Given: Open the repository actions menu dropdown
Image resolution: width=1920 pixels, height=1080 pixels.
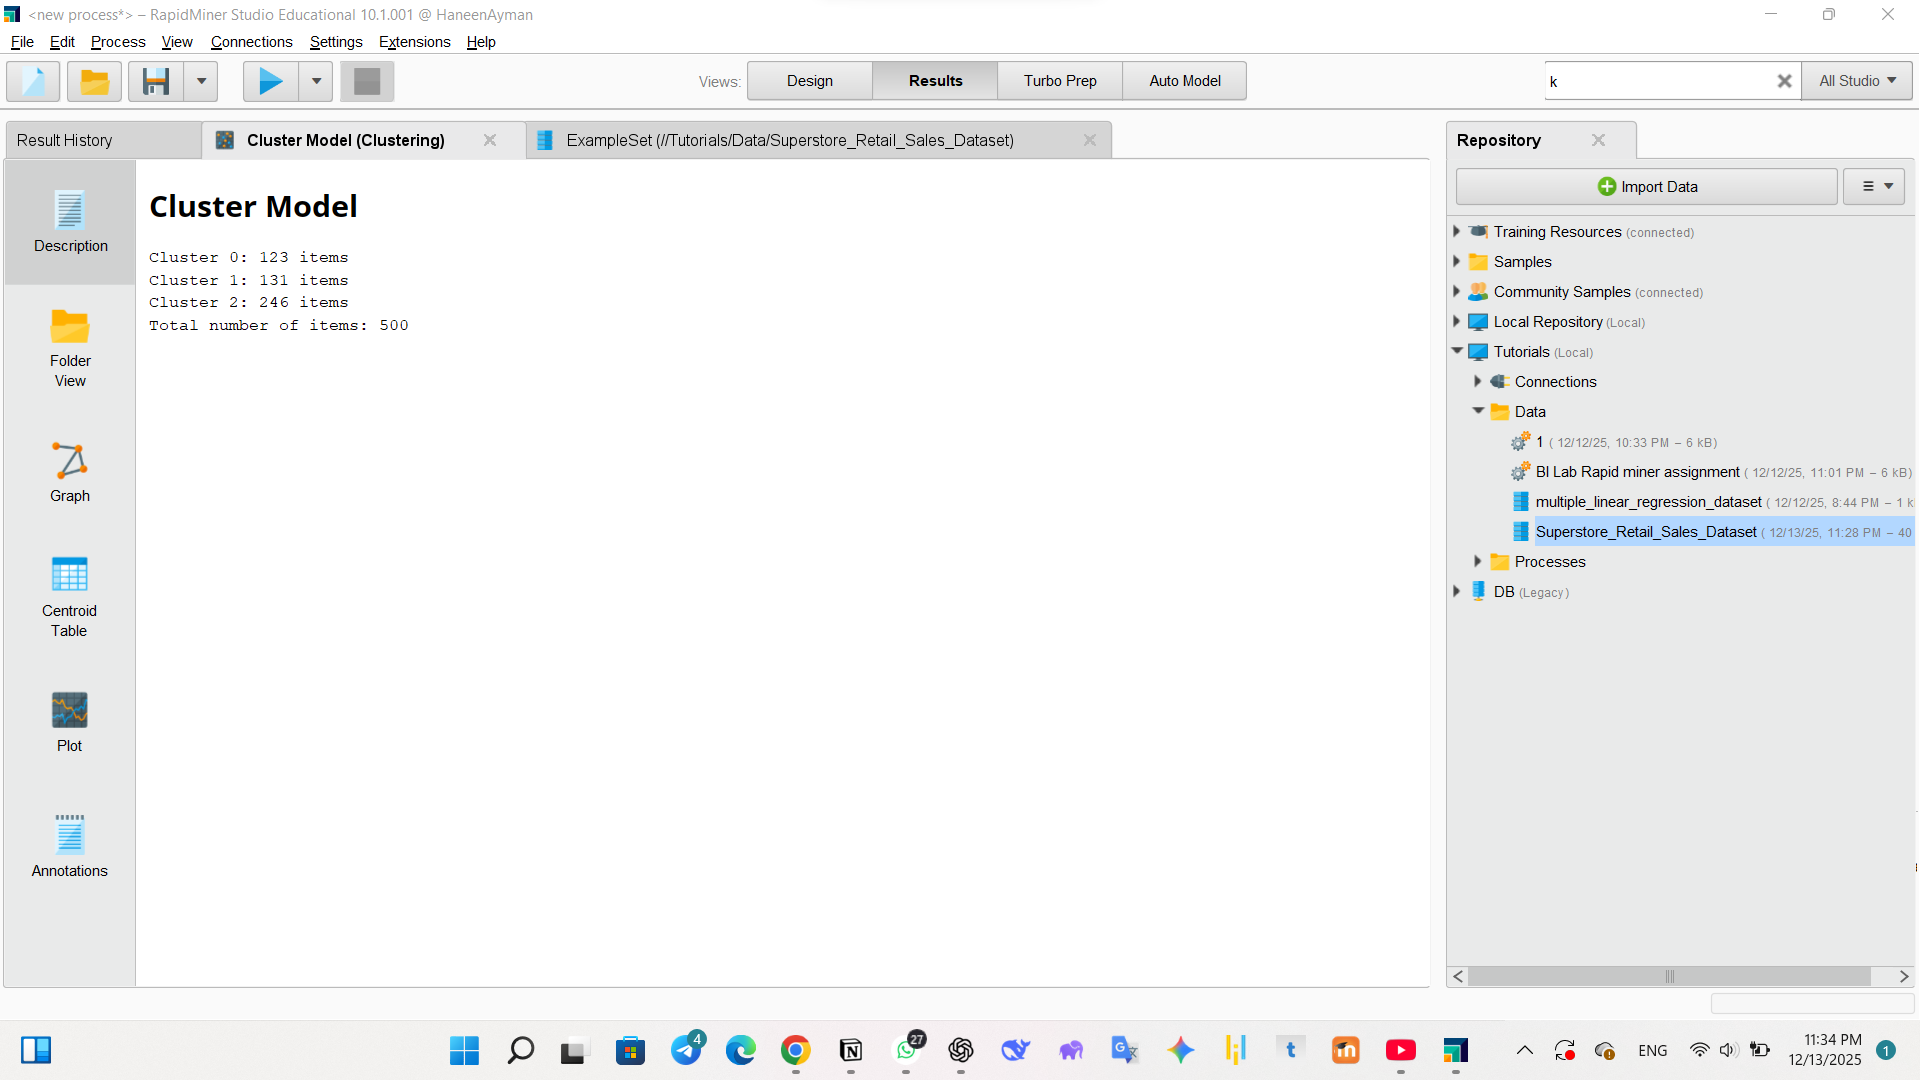Looking at the screenshot, I should coord(1874,187).
